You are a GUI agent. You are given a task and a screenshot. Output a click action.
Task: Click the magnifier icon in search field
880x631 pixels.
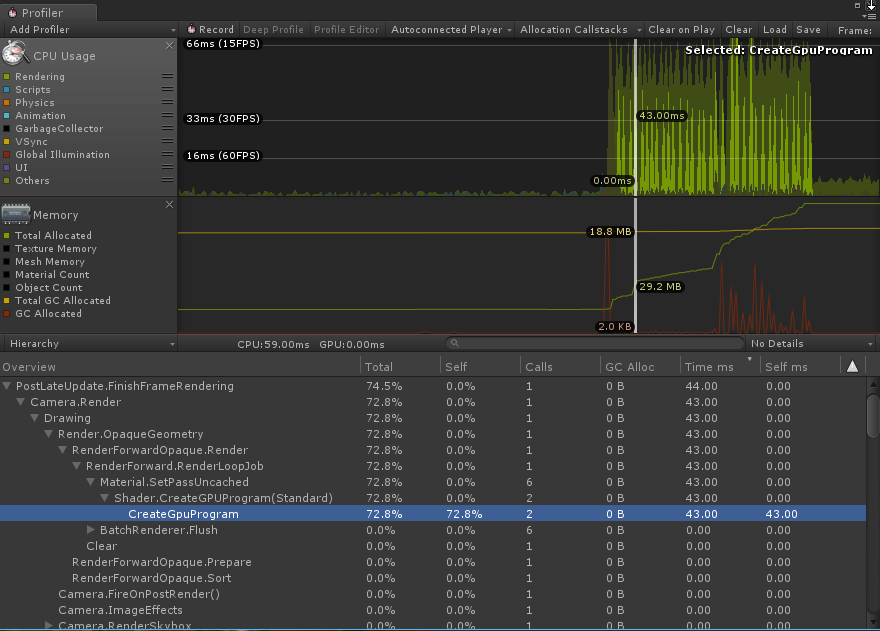pyautogui.click(x=455, y=344)
